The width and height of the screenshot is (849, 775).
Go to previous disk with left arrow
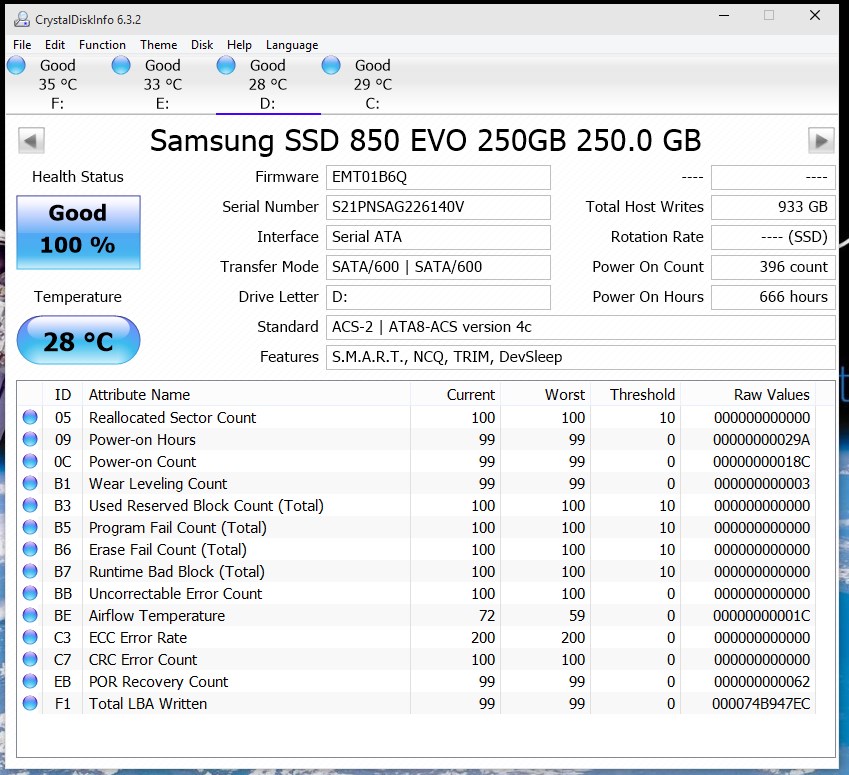31,141
